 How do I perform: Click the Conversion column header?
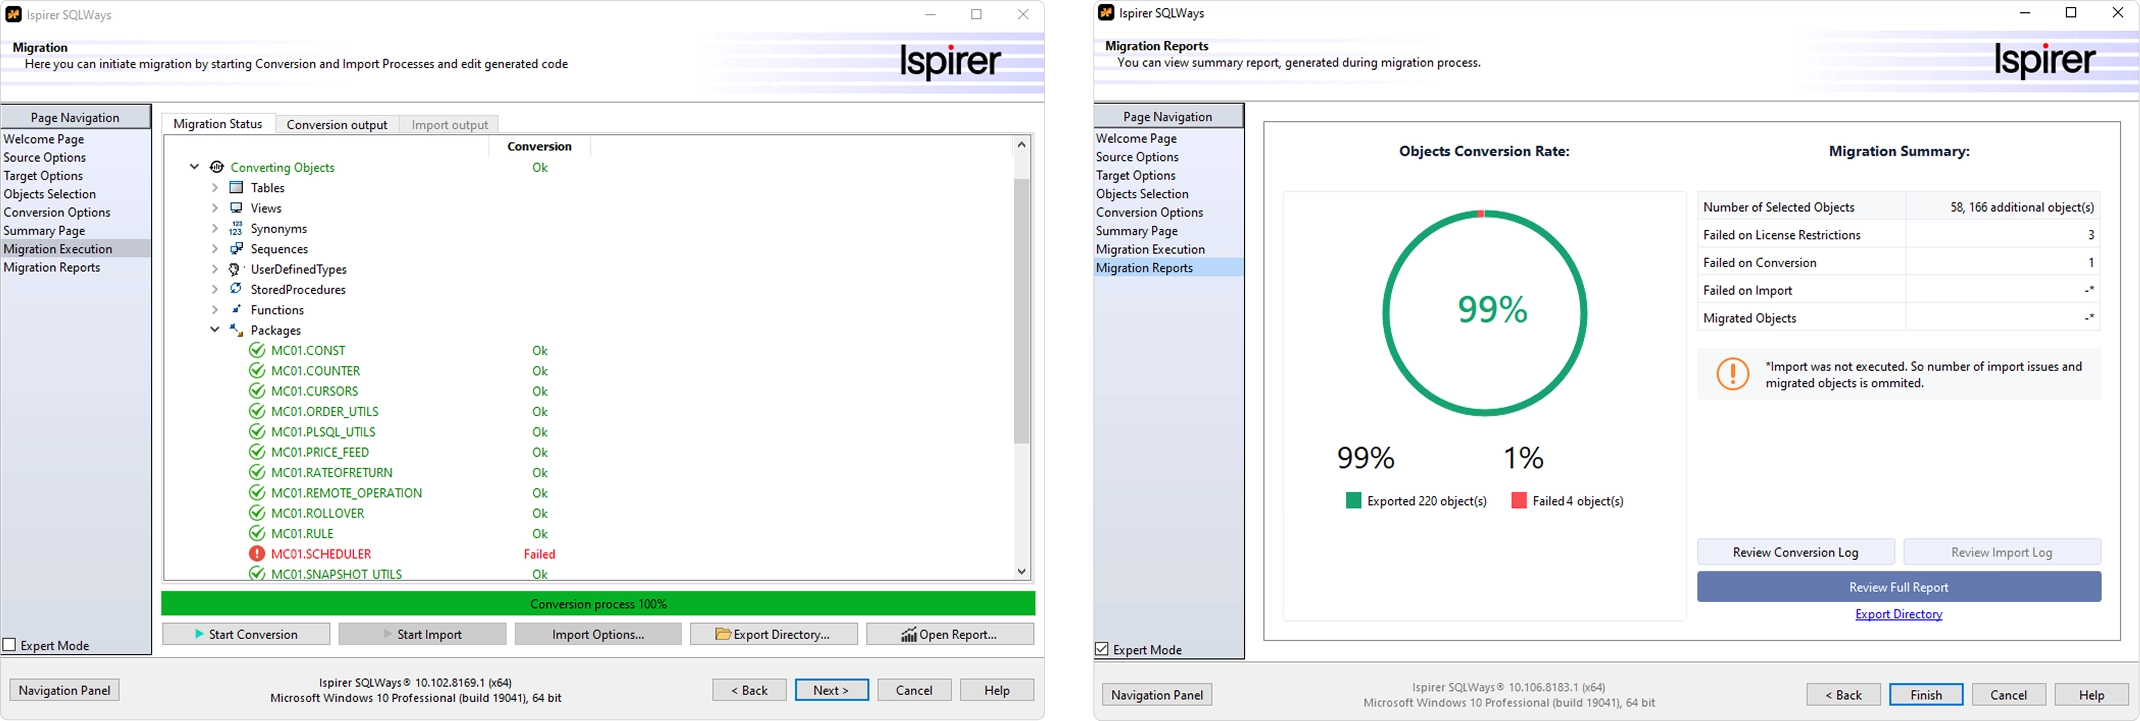click(x=540, y=146)
